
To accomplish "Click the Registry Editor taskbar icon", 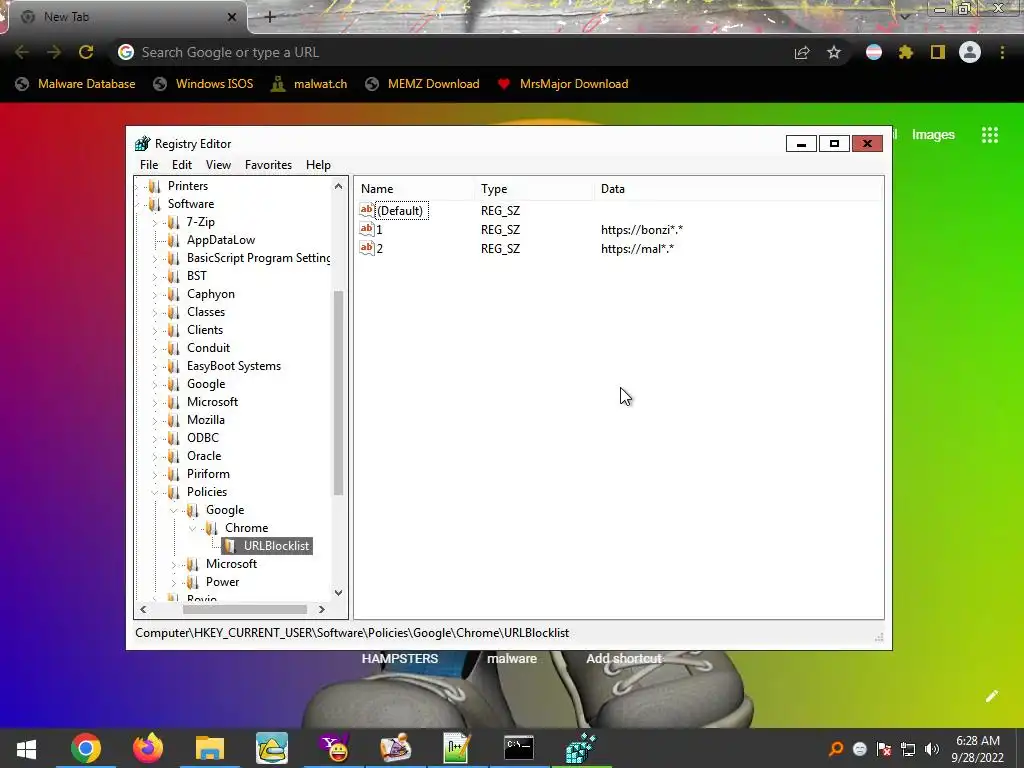I will coord(581,748).
